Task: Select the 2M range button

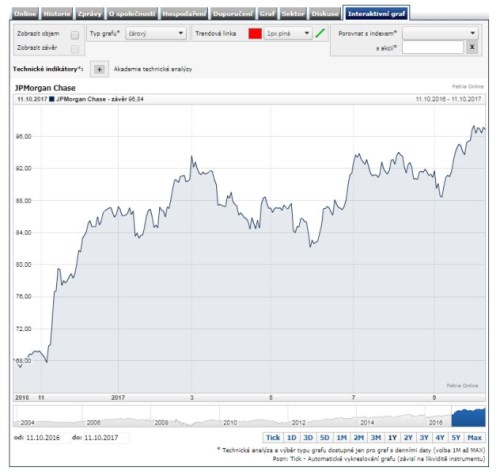Action: click(359, 438)
